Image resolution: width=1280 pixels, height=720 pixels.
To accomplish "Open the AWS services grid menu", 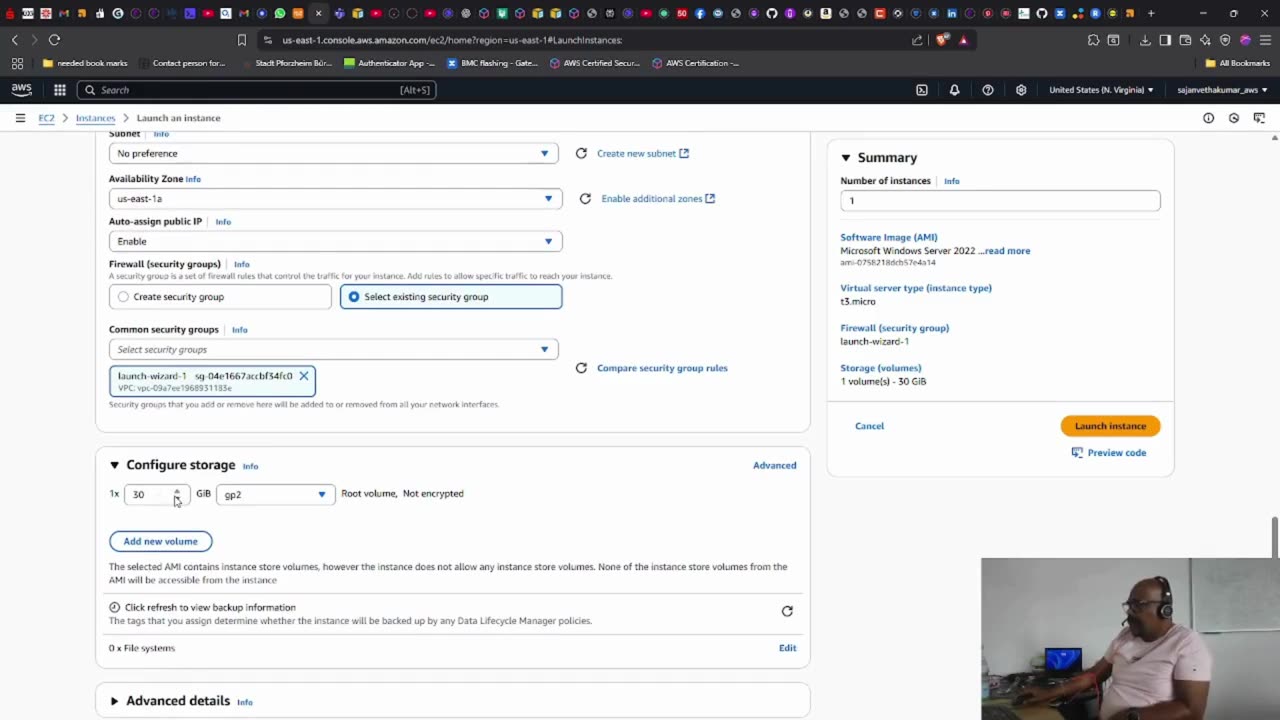I will click(x=60, y=90).
